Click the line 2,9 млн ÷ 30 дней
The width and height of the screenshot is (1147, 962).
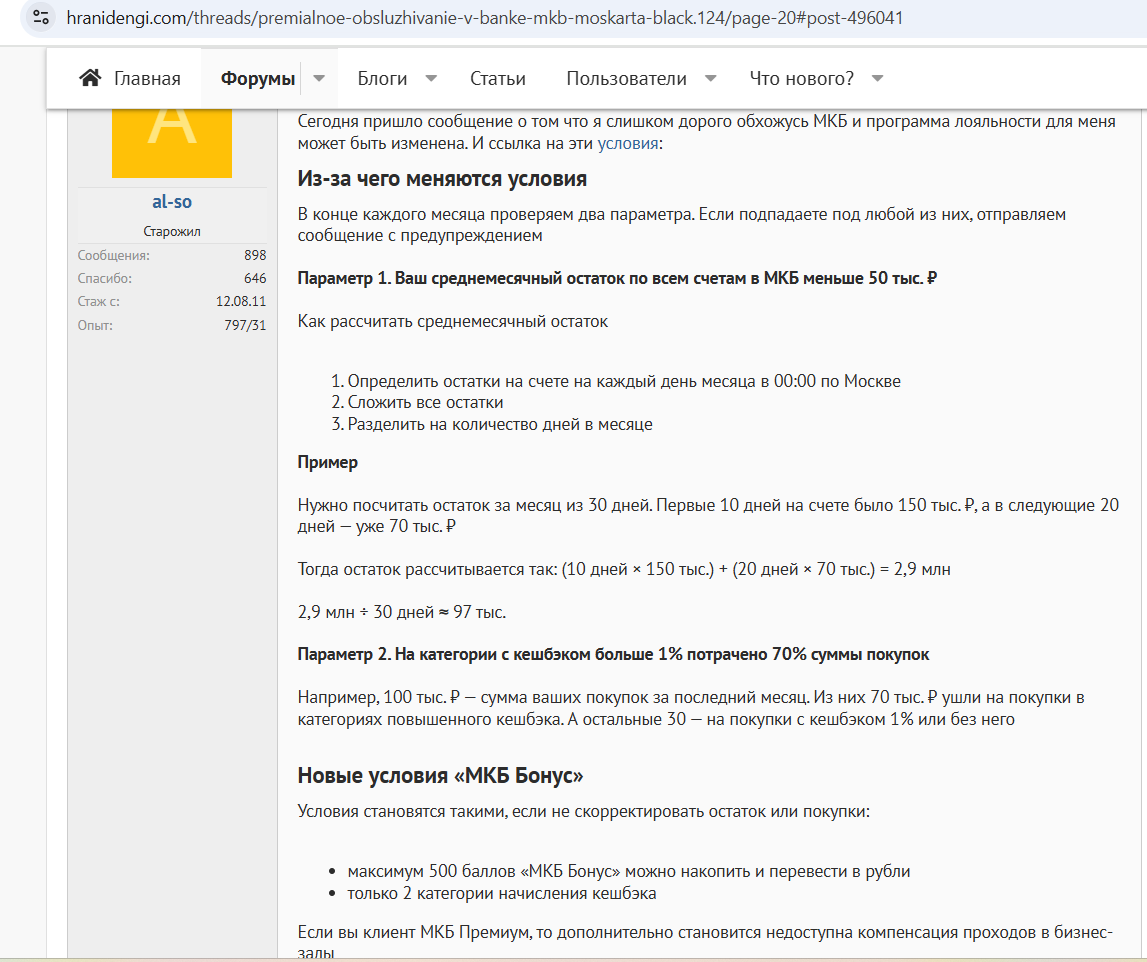click(x=402, y=612)
